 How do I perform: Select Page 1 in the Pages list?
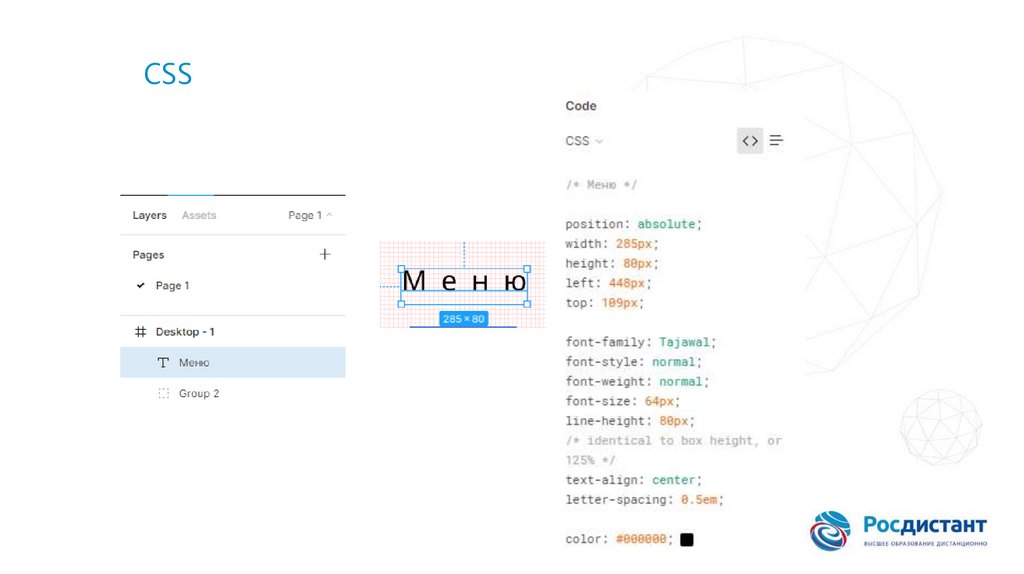pyautogui.click(x=172, y=286)
